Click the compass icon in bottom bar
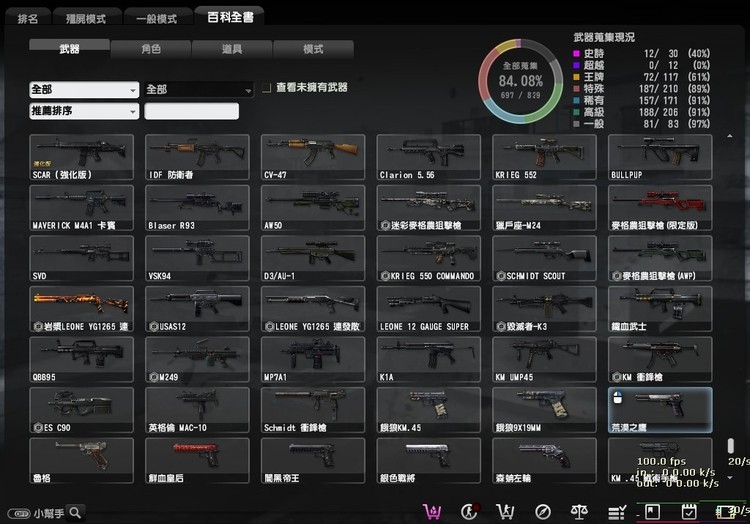This screenshot has width=750, height=524. pos(542,512)
